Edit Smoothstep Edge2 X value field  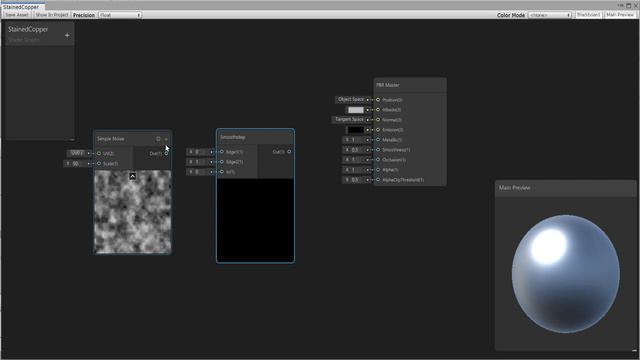coord(200,162)
